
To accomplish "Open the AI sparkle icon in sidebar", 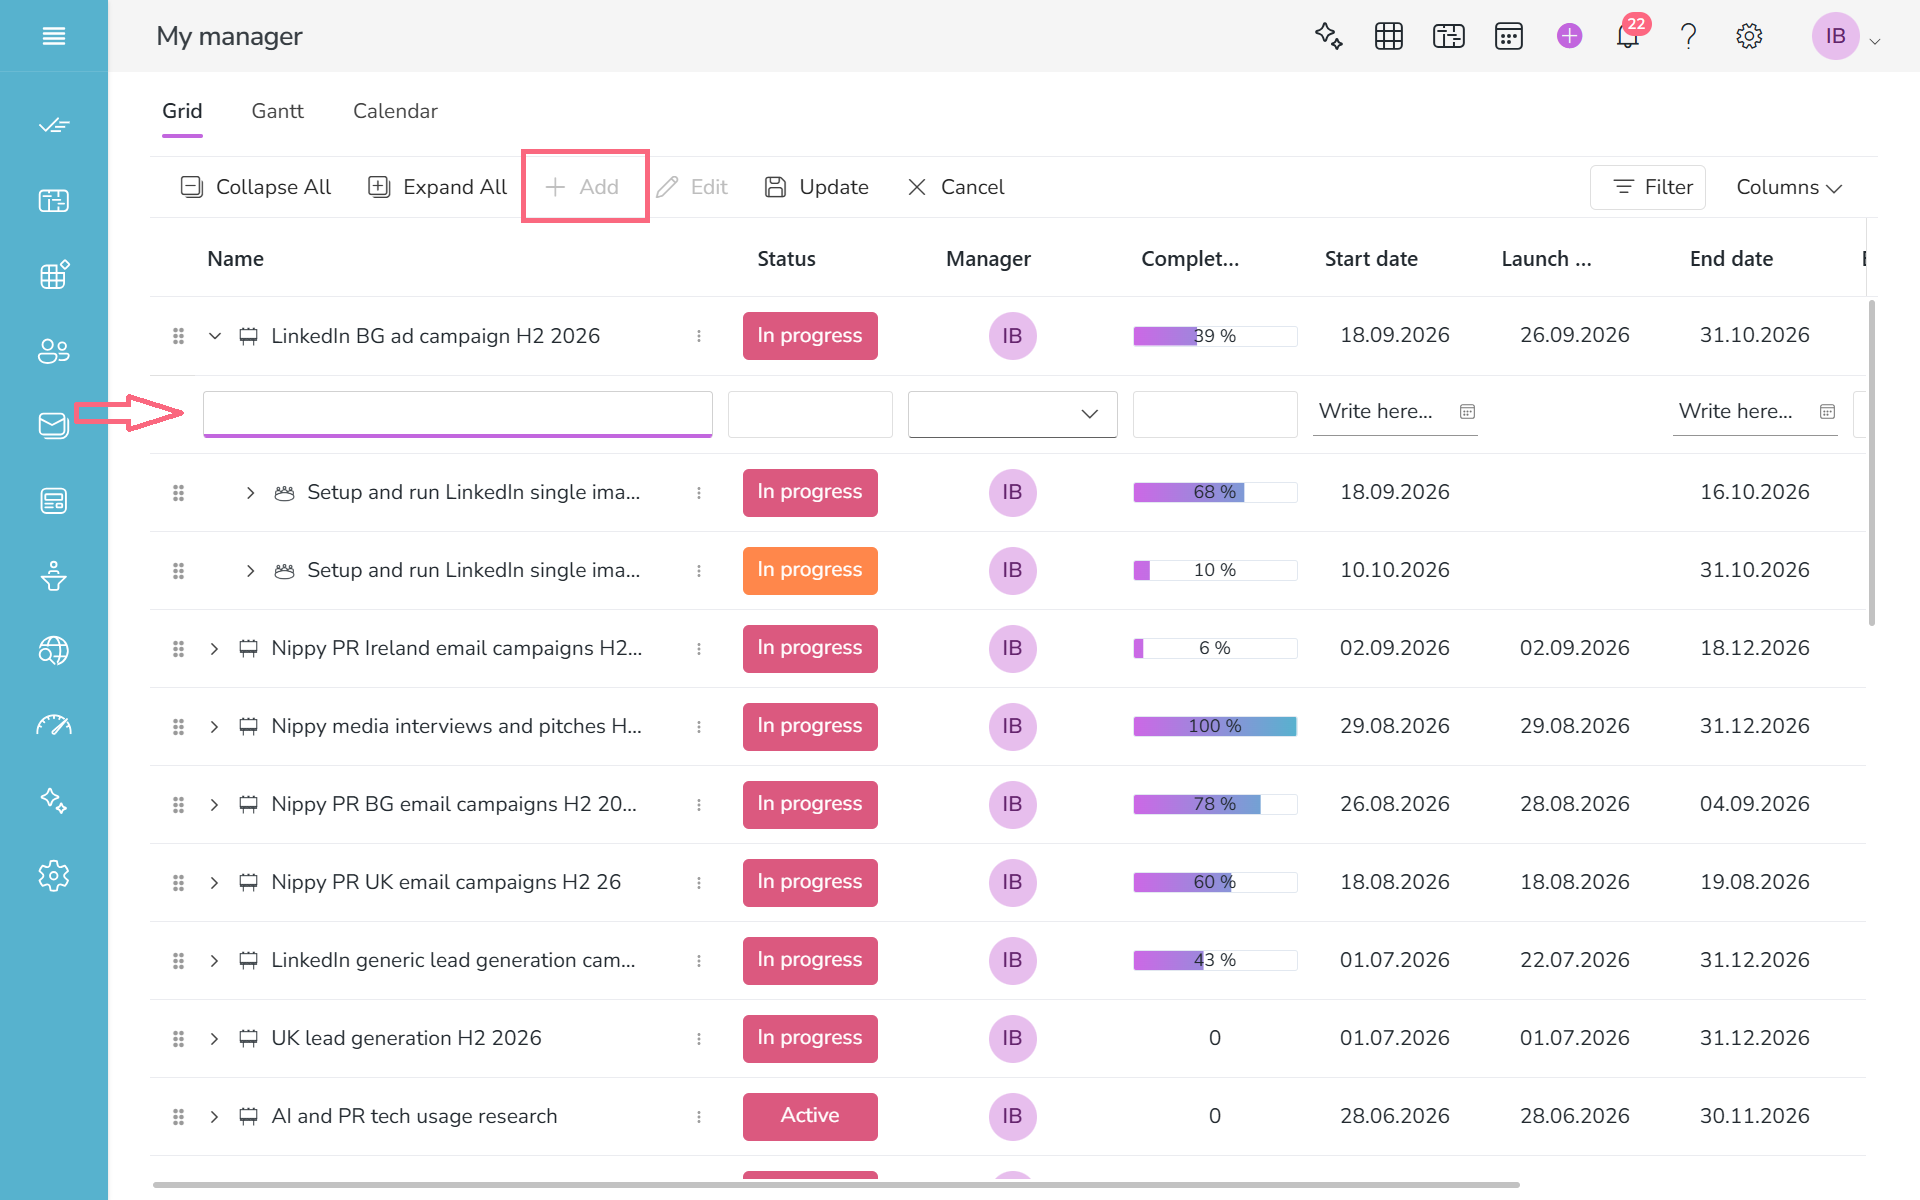I will click(x=54, y=800).
